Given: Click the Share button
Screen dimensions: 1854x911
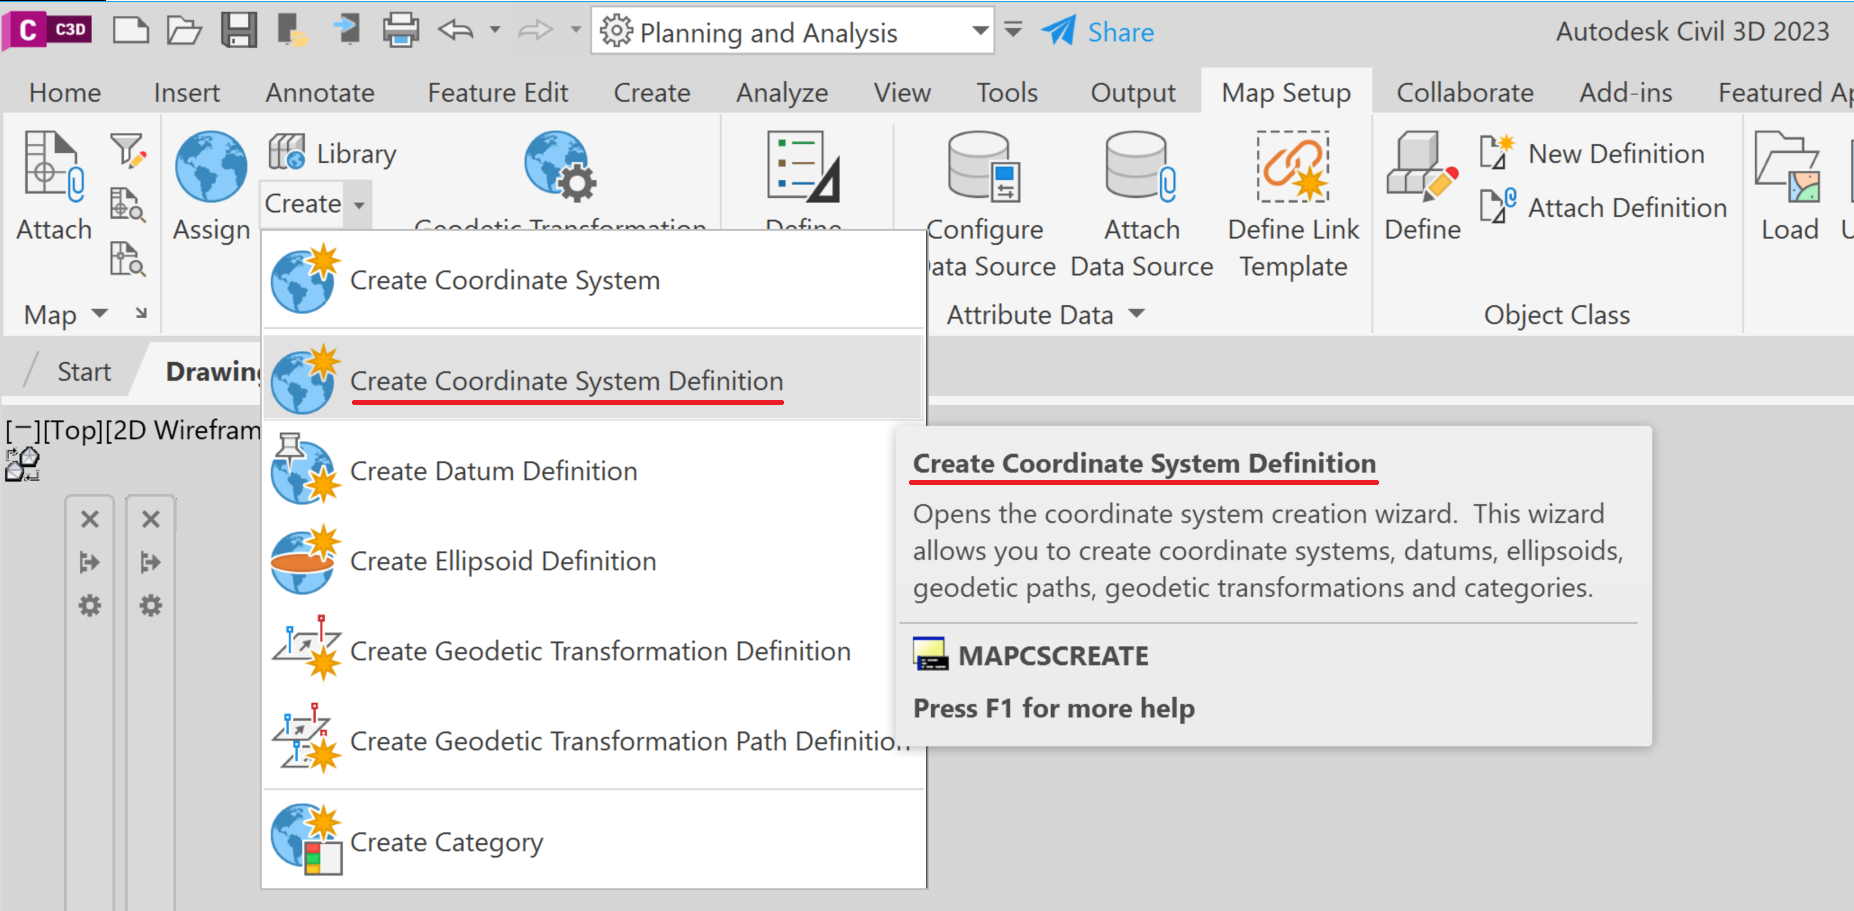Looking at the screenshot, I should [x=1098, y=32].
